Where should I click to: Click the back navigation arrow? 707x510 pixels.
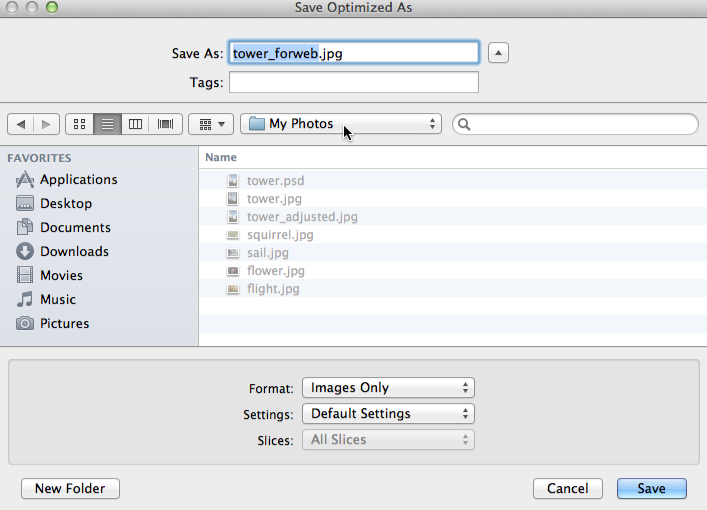pos(20,124)
